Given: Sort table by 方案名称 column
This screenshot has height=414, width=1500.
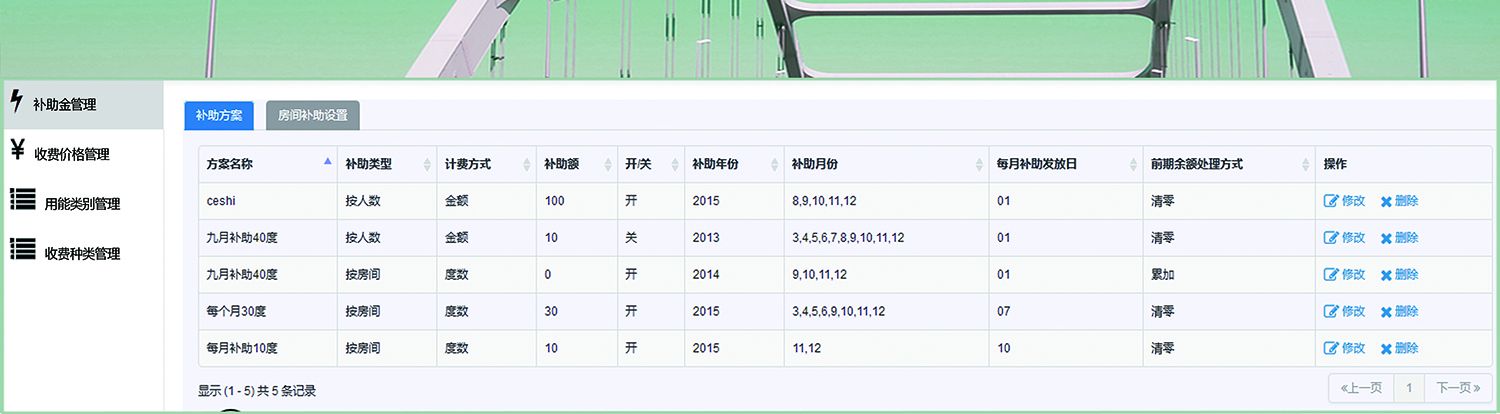Looking at the screenshot, I should tap(327, 163).
